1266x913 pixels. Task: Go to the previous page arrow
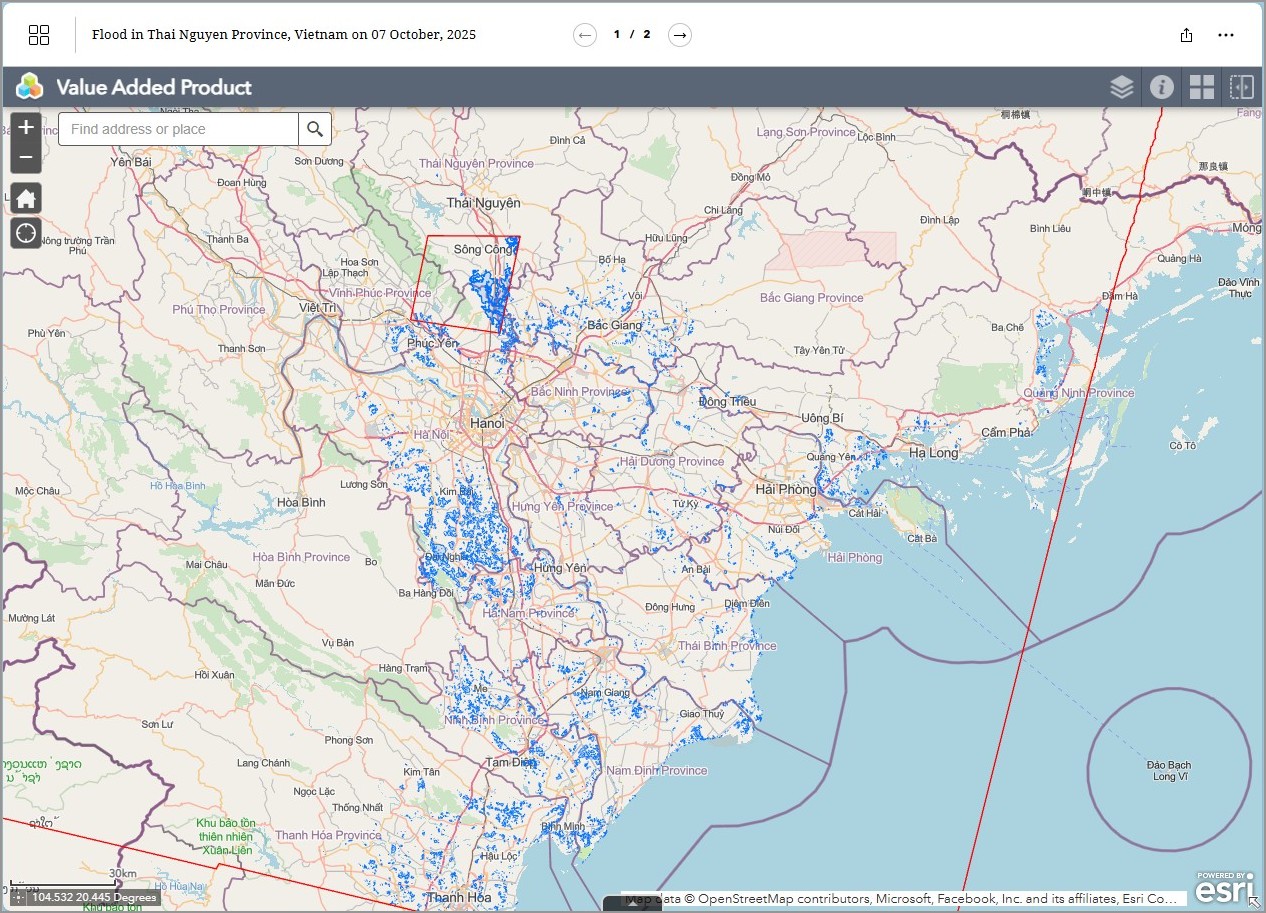(585, 35)
